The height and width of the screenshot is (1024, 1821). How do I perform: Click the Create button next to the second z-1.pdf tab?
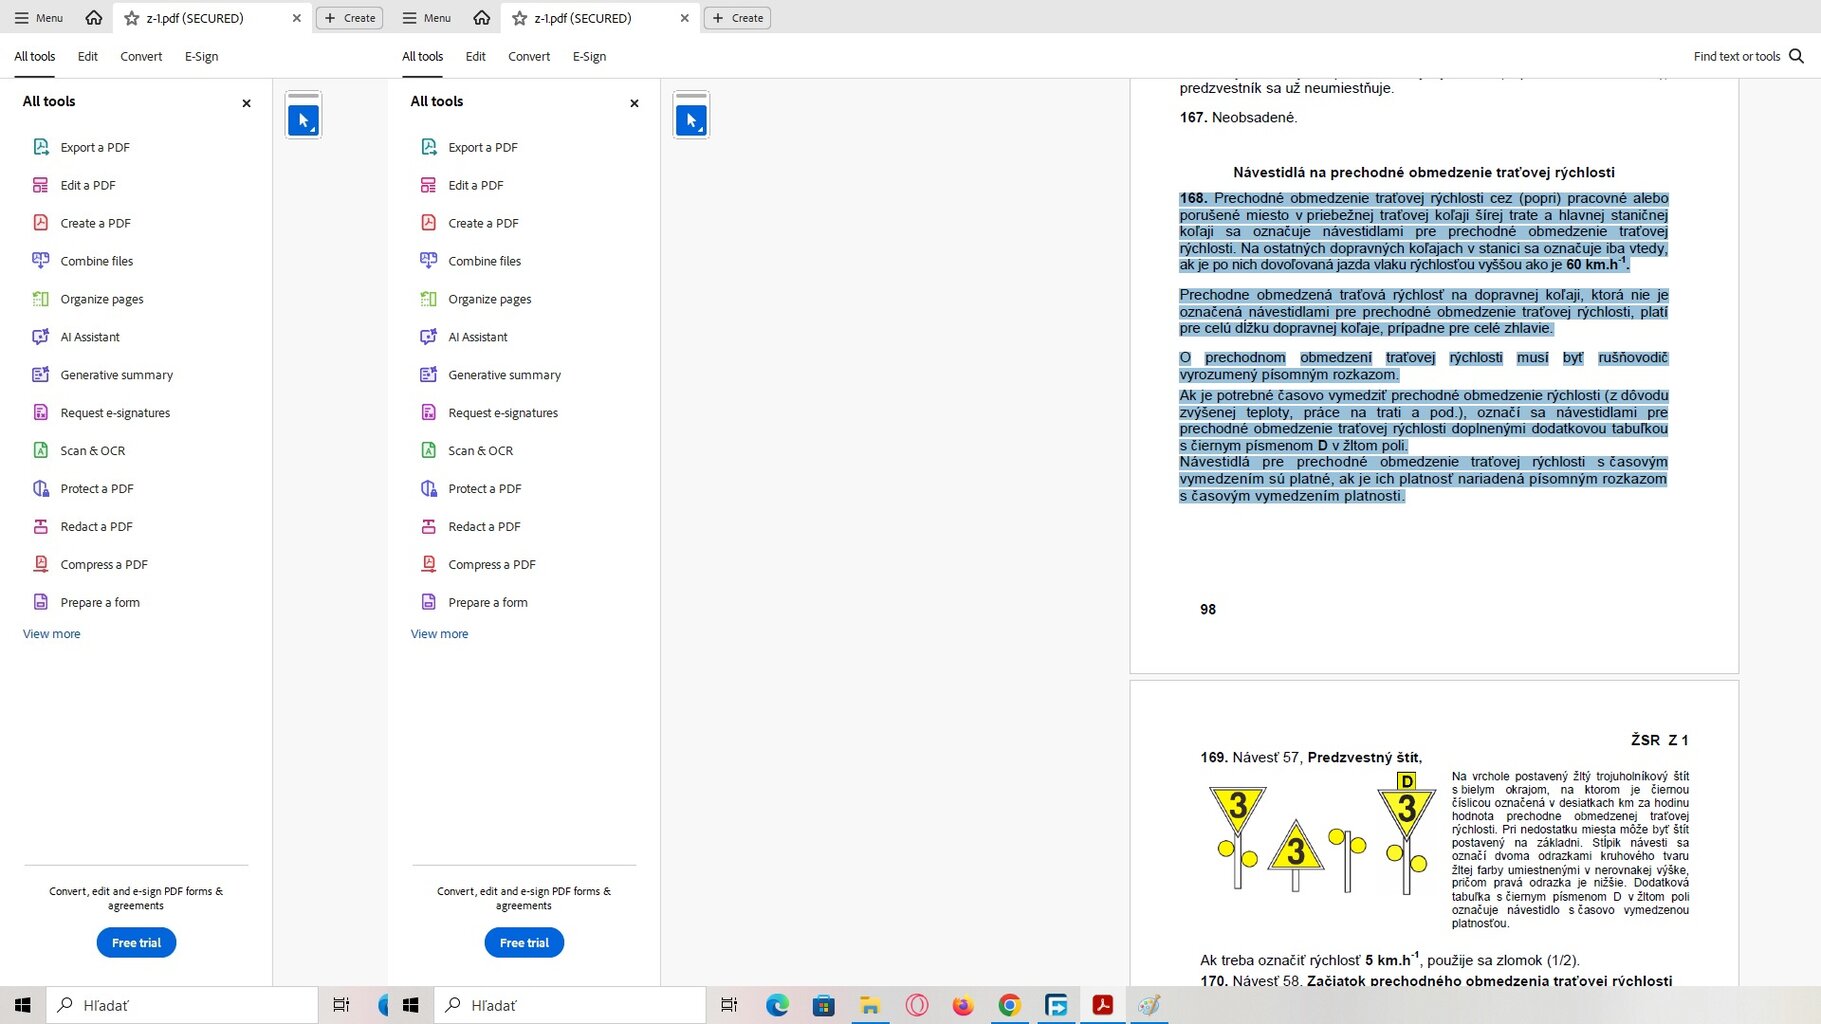tap(737, 18)
